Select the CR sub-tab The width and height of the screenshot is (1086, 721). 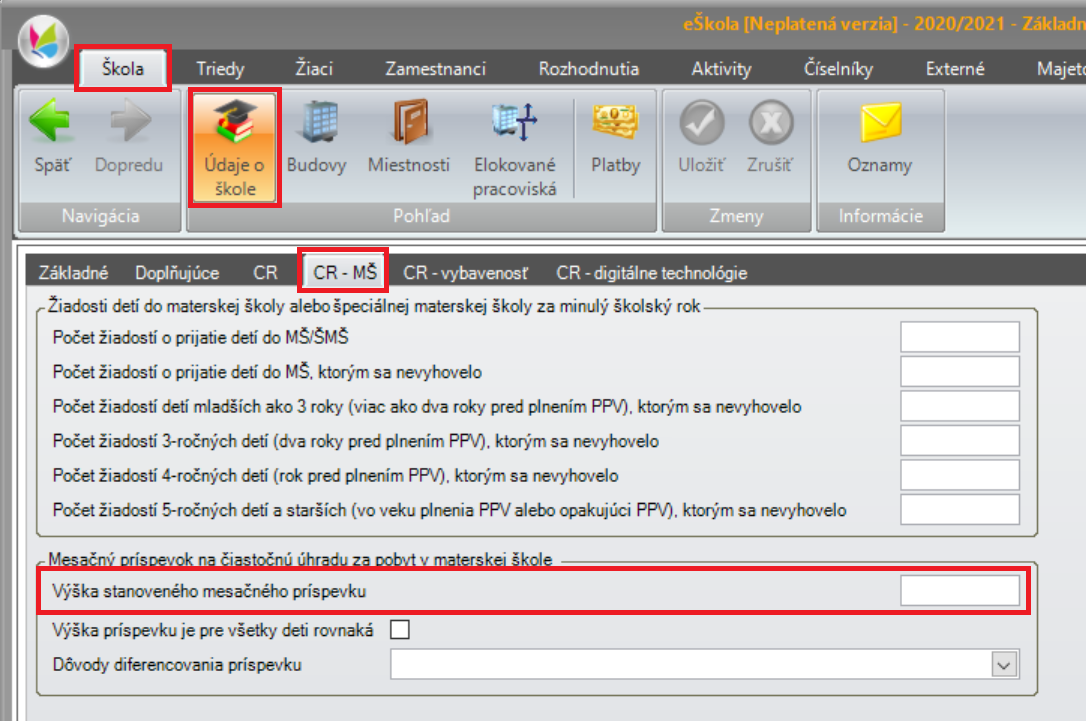265,273
